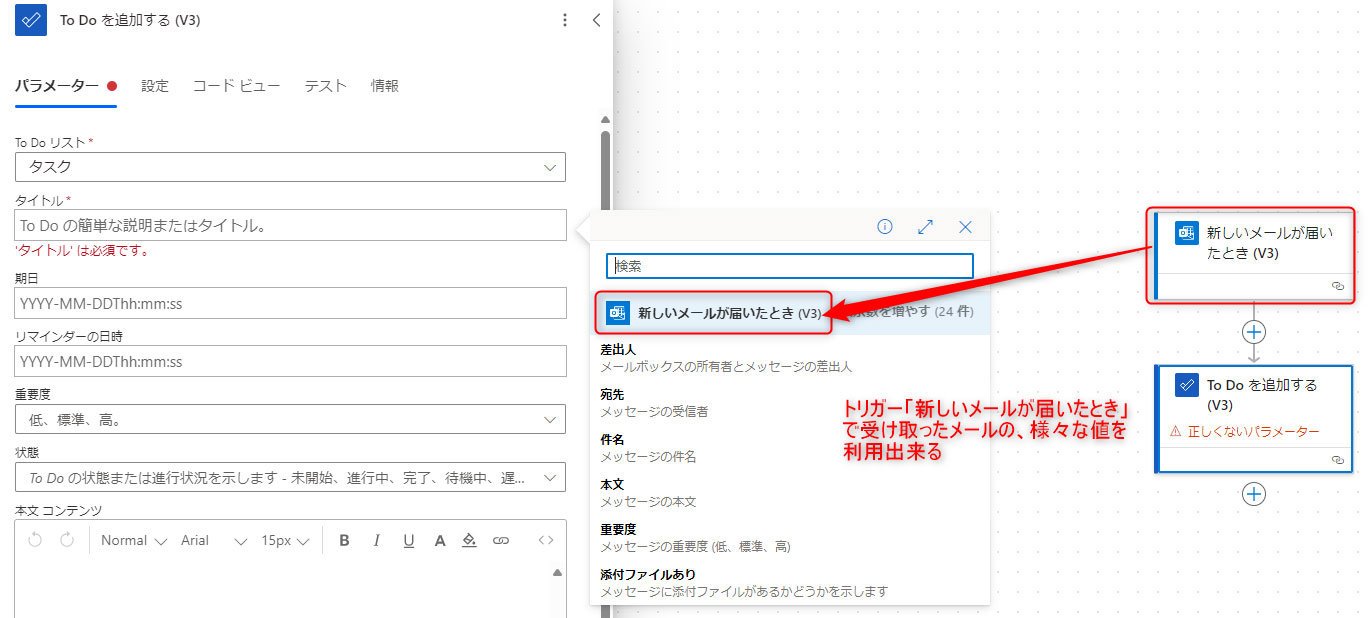The width and height of the screenshot is (1370, 618).
Task: Click the redo icon in the editor toolbar
Action: tap(68, 540)
